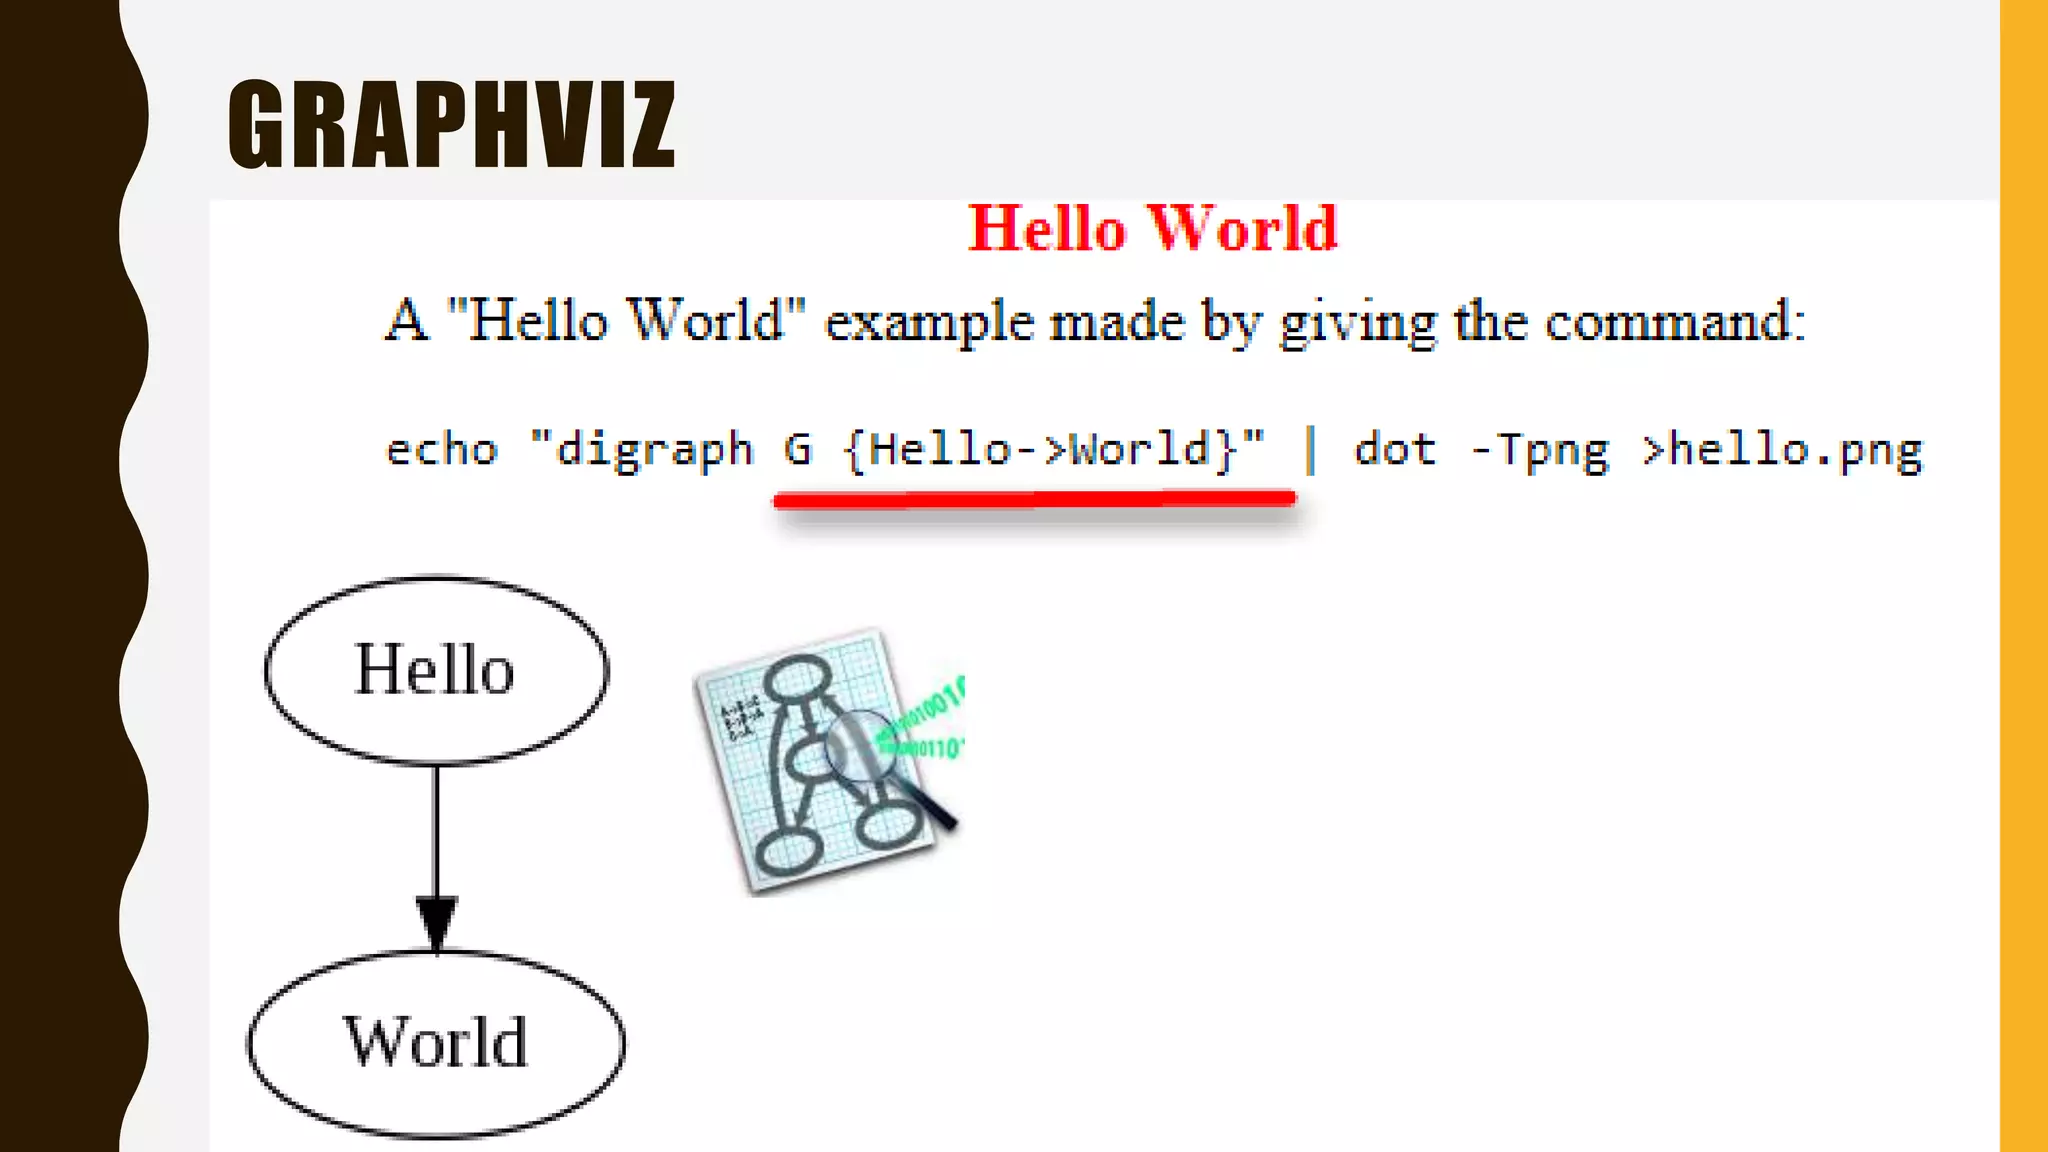Screen dimensions: 2048x1152
Task: Select the World node ellipse in graph
Action: [436, 1043]
